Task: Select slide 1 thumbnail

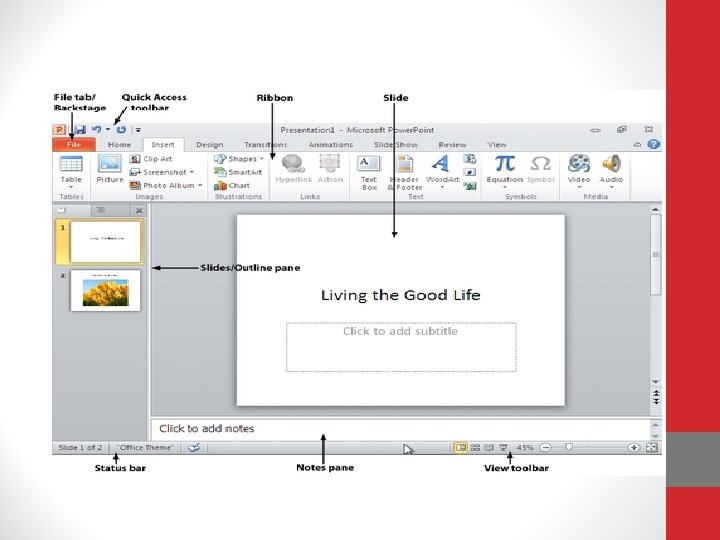Action: tap(105, 242)
